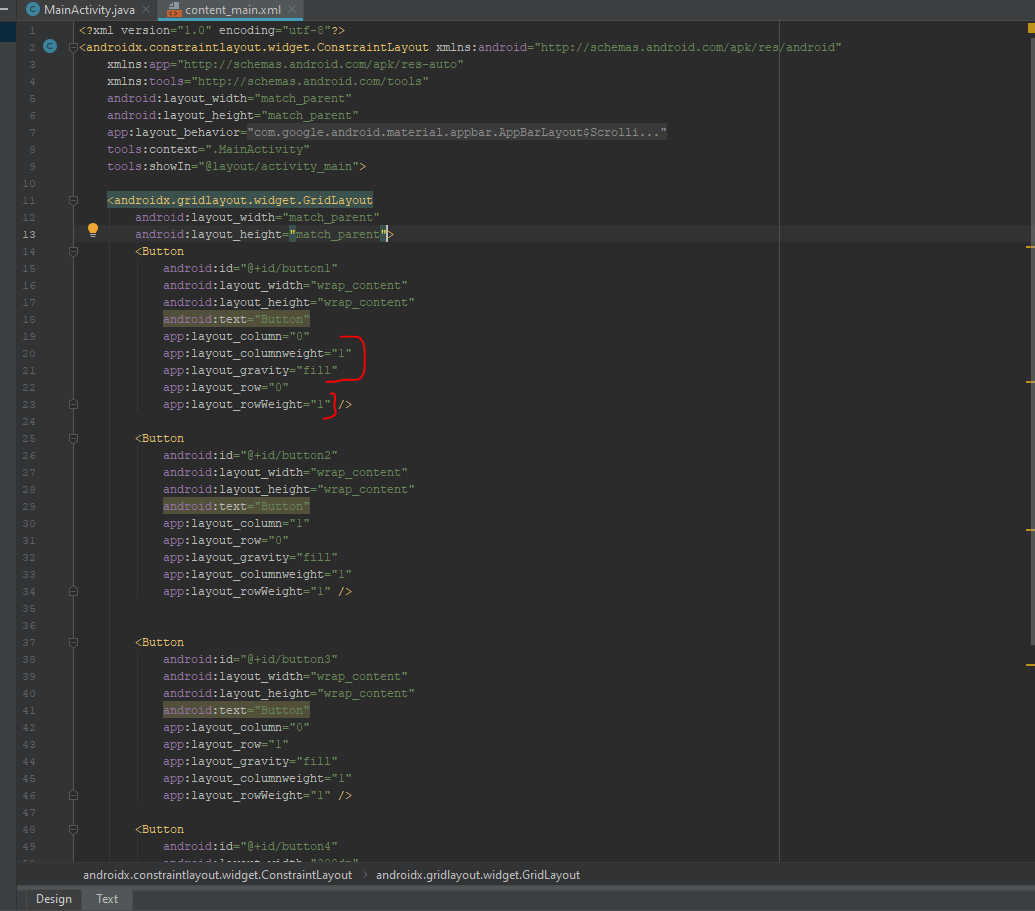Click the yellow lightbulb quick-fix icon
Viewport: 1035px width, 911px height.
[x=93, y=230]
